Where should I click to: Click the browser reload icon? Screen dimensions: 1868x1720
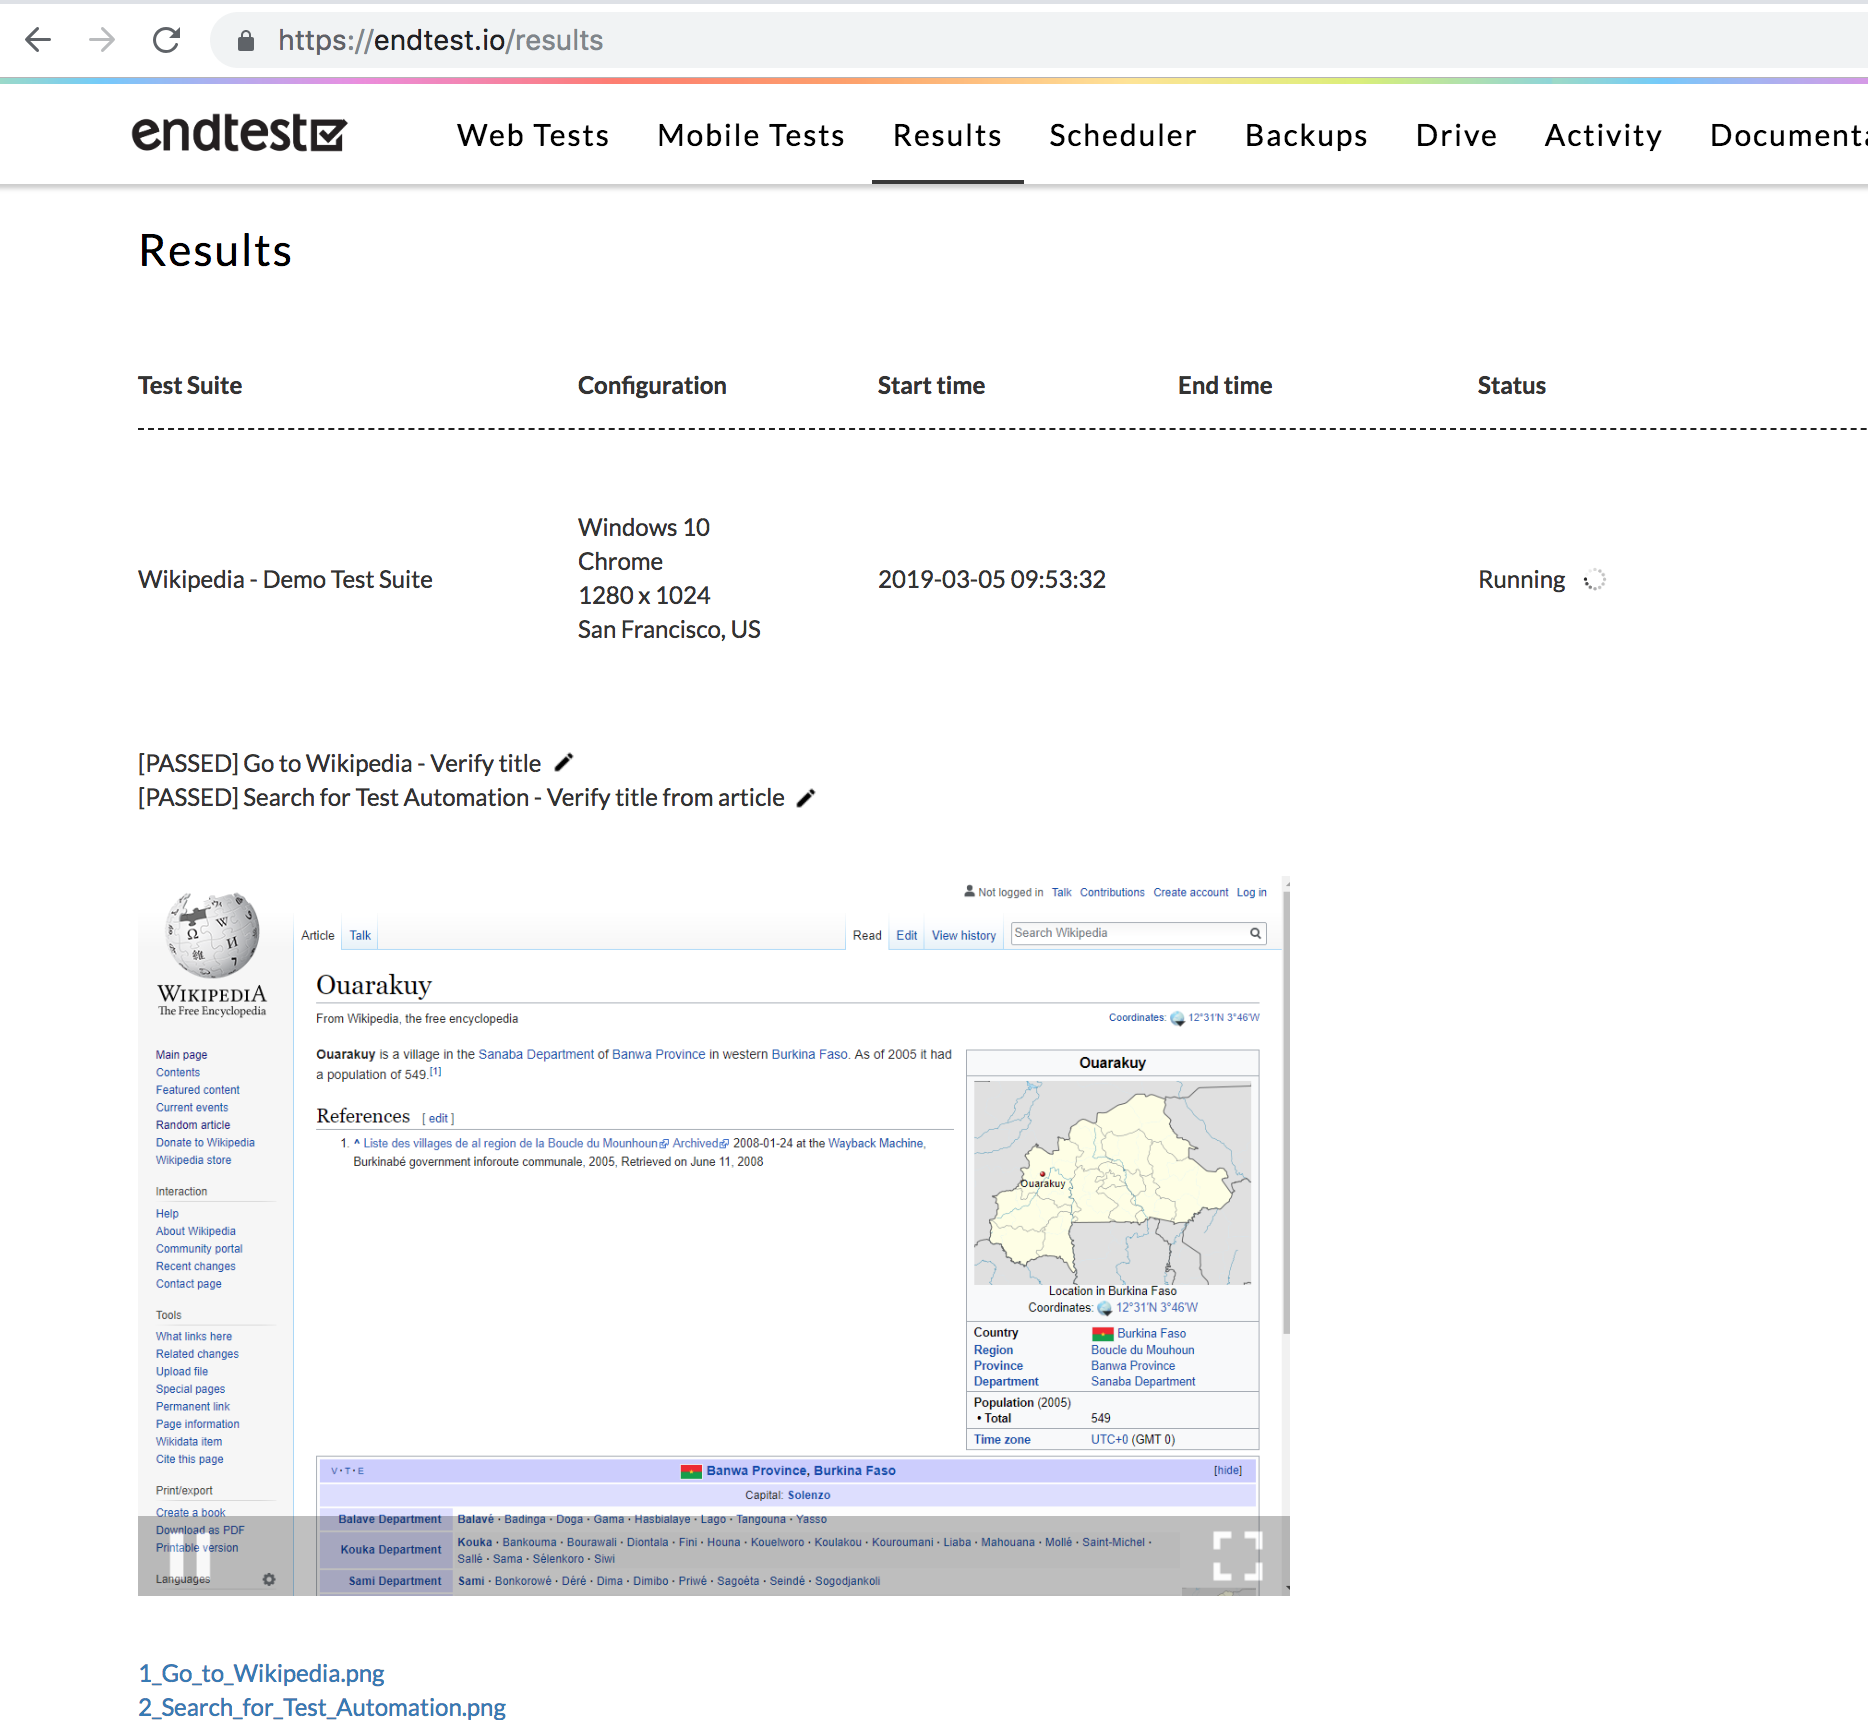167,40
